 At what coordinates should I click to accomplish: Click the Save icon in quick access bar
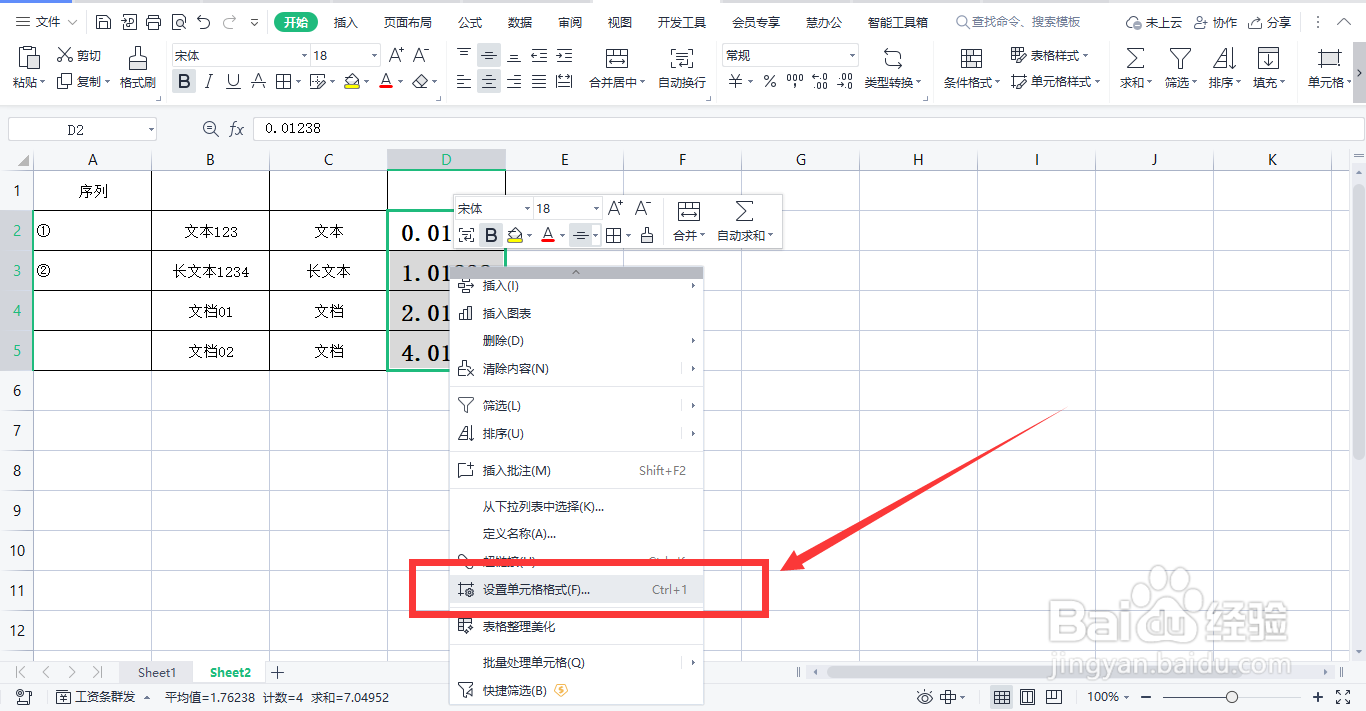(104, 22)
